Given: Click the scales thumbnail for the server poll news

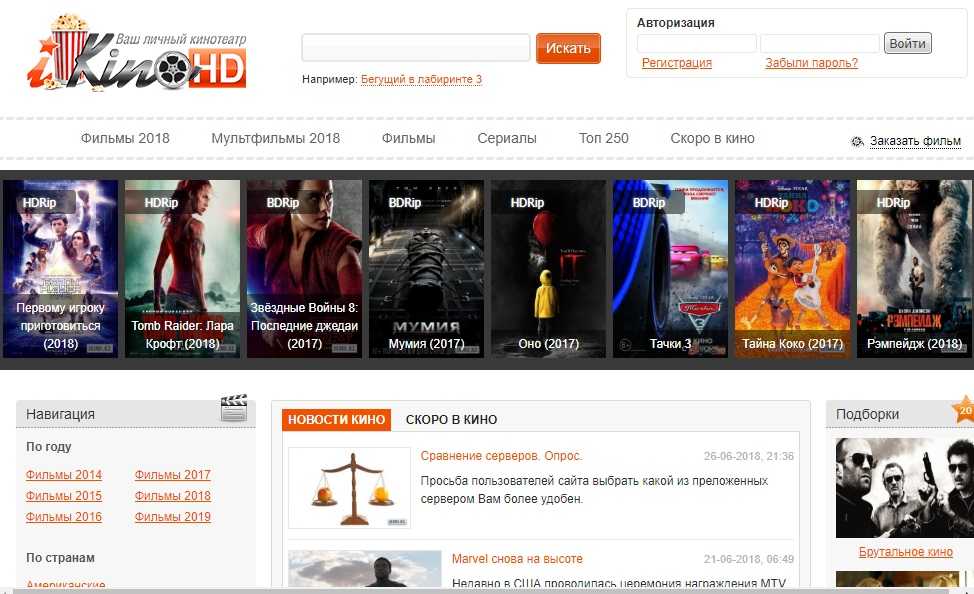Looking at the screenshot, I should tap(349, 488).
